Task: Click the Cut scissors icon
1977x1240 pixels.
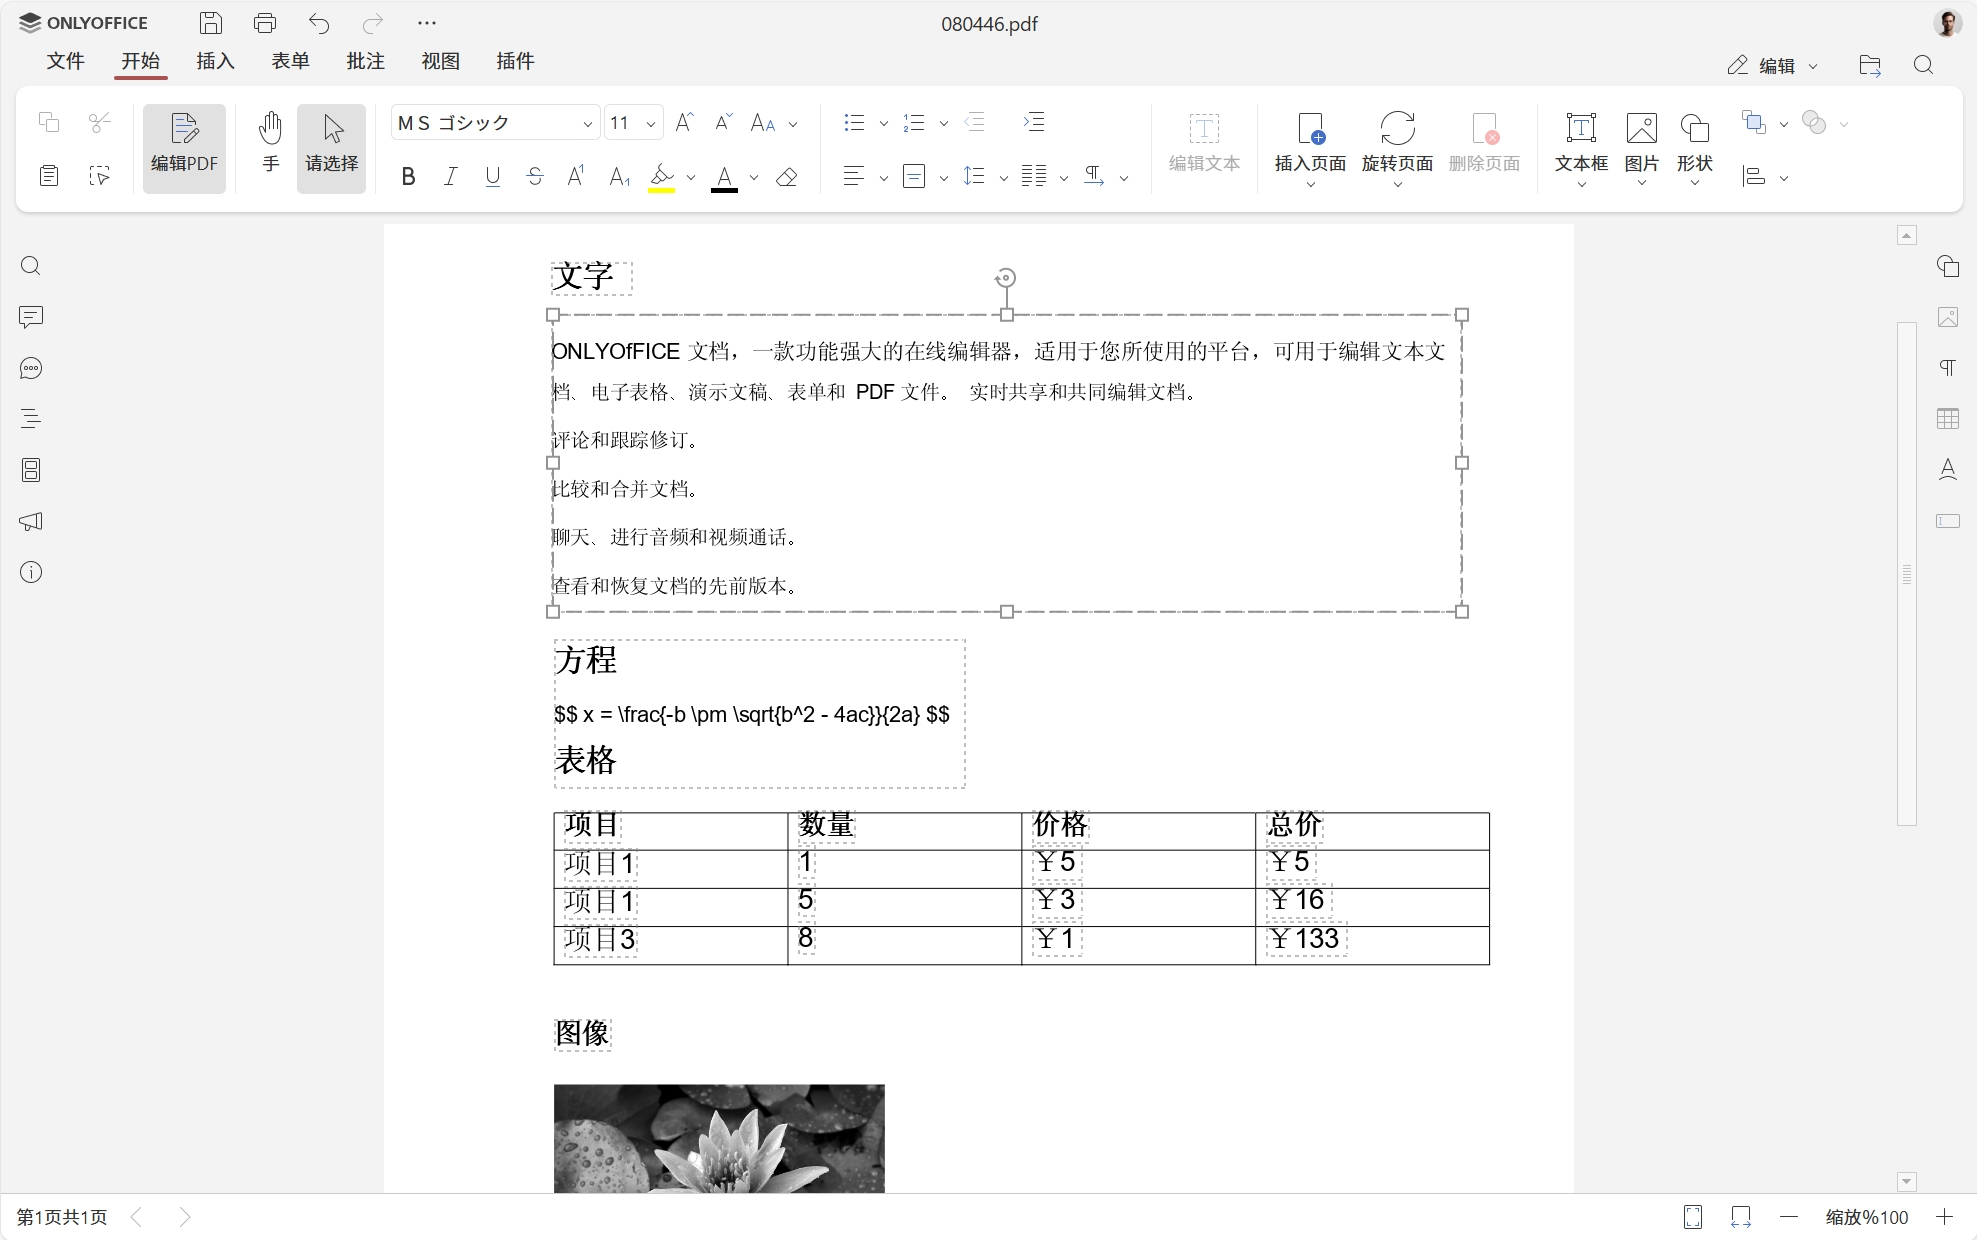Action: (x=99, y=123)
